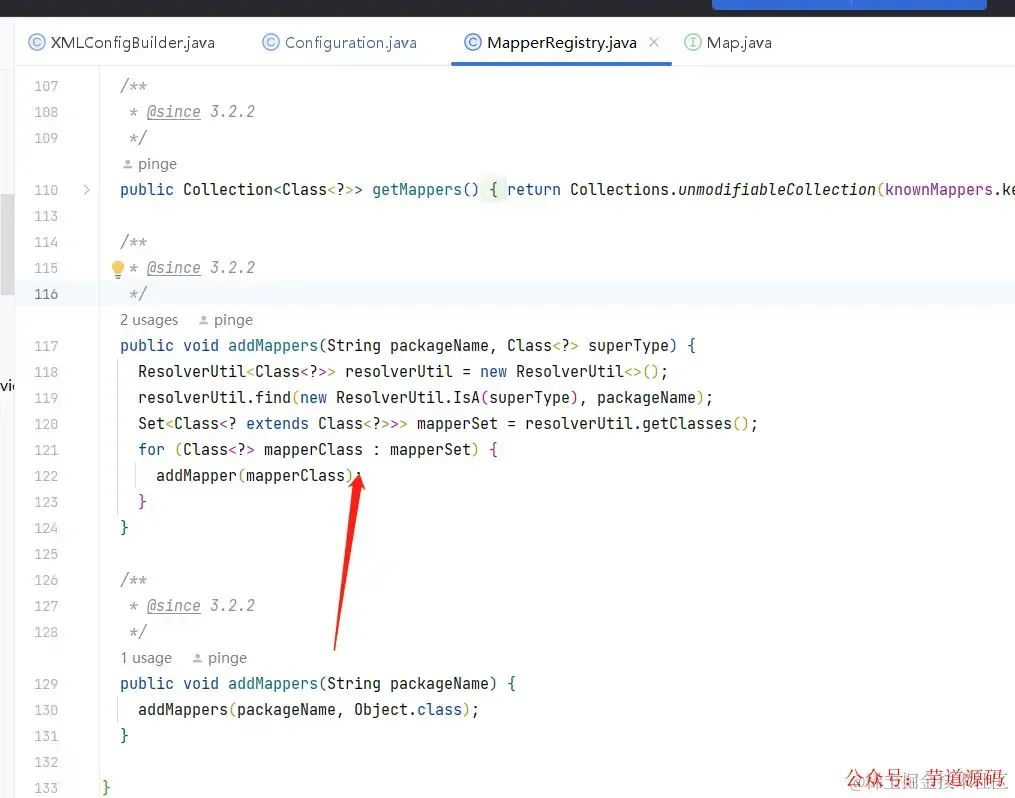The height and width of the screenshot is (798, 1015).
Task: Click line number 133 in the gutter
Action: pyautogui.click(x=46, y=788)
